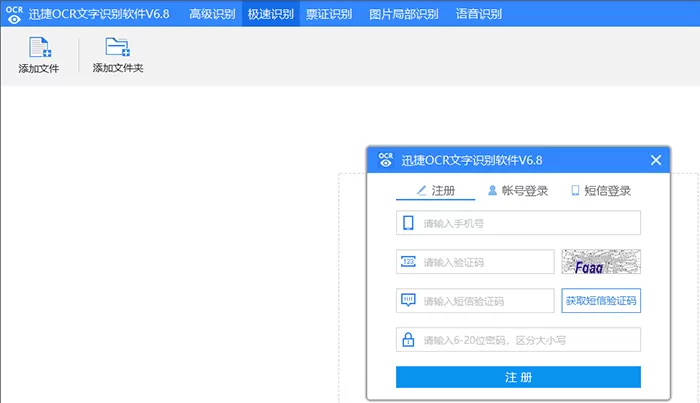Screen dimensions: 700x403
Task: Click the 获取短信验证码 button
Action: tap(601, 300)
